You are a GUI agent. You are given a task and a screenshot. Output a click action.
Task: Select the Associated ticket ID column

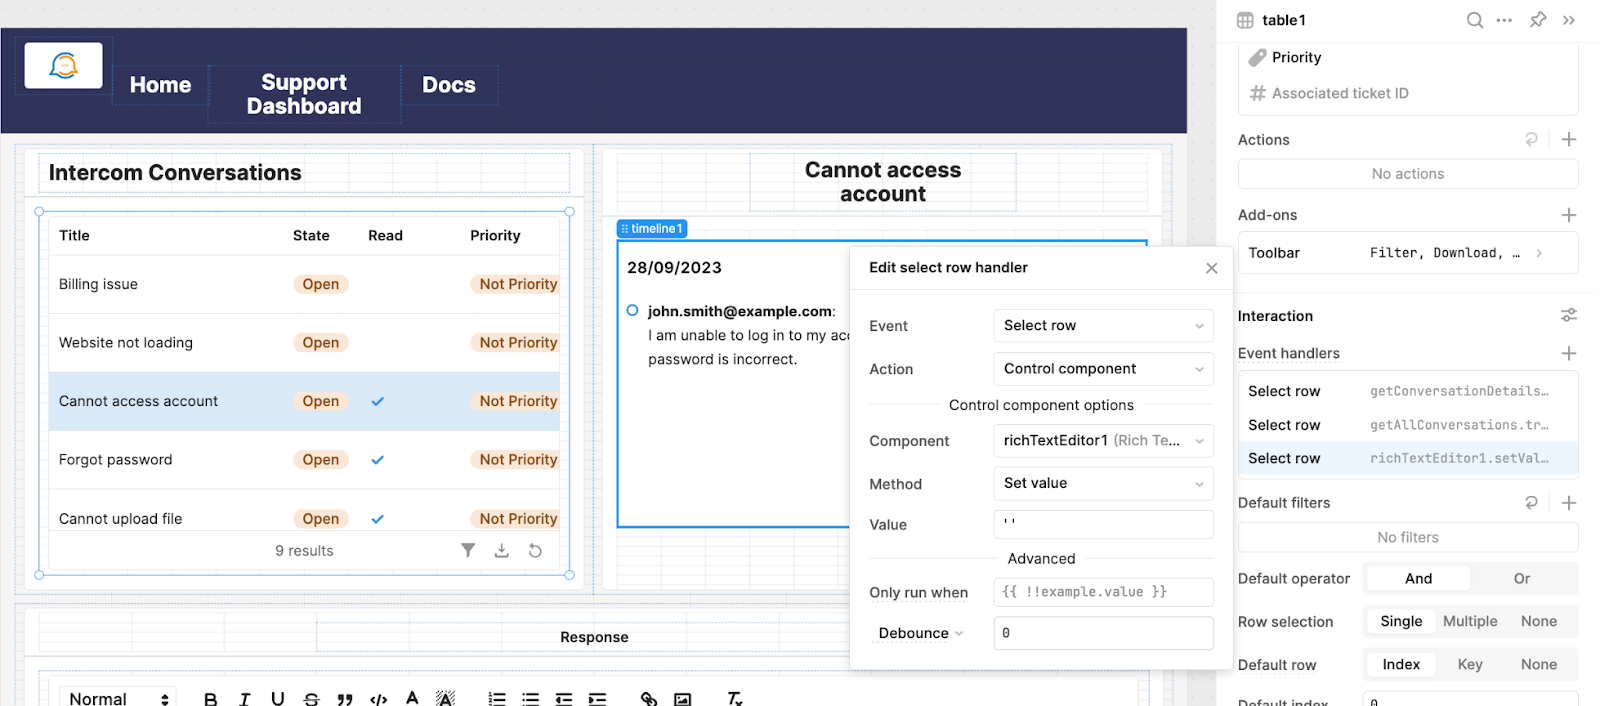tap(1408, 93)
